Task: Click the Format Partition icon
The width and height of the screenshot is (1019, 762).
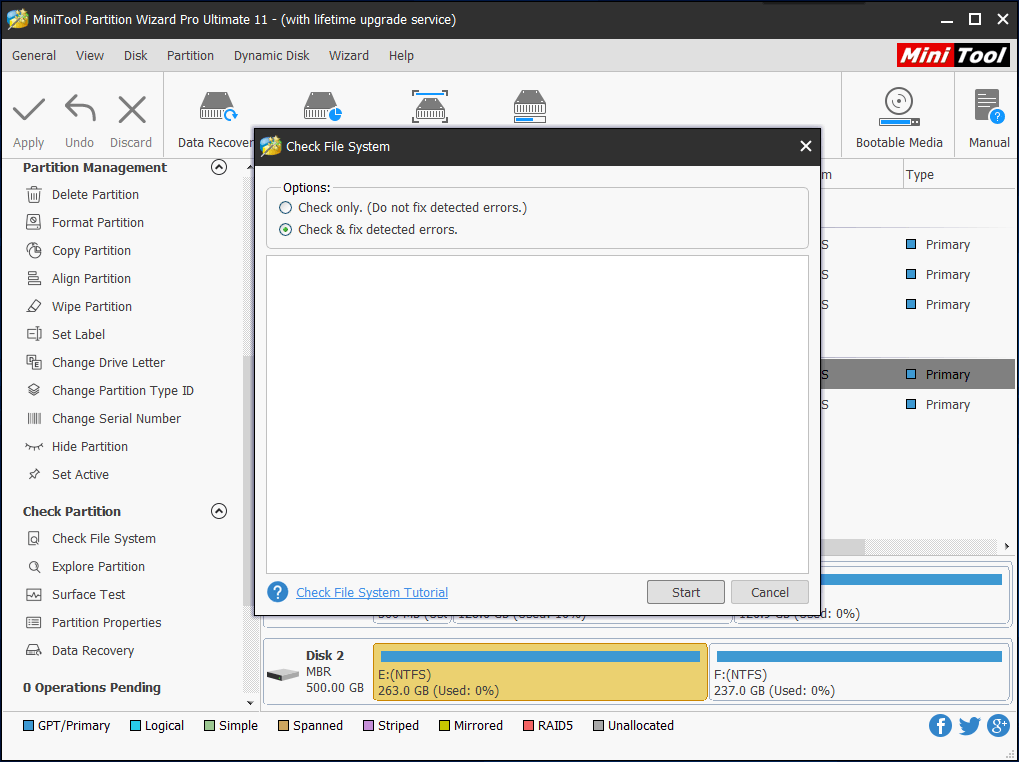Action: (x=34, y=222)
